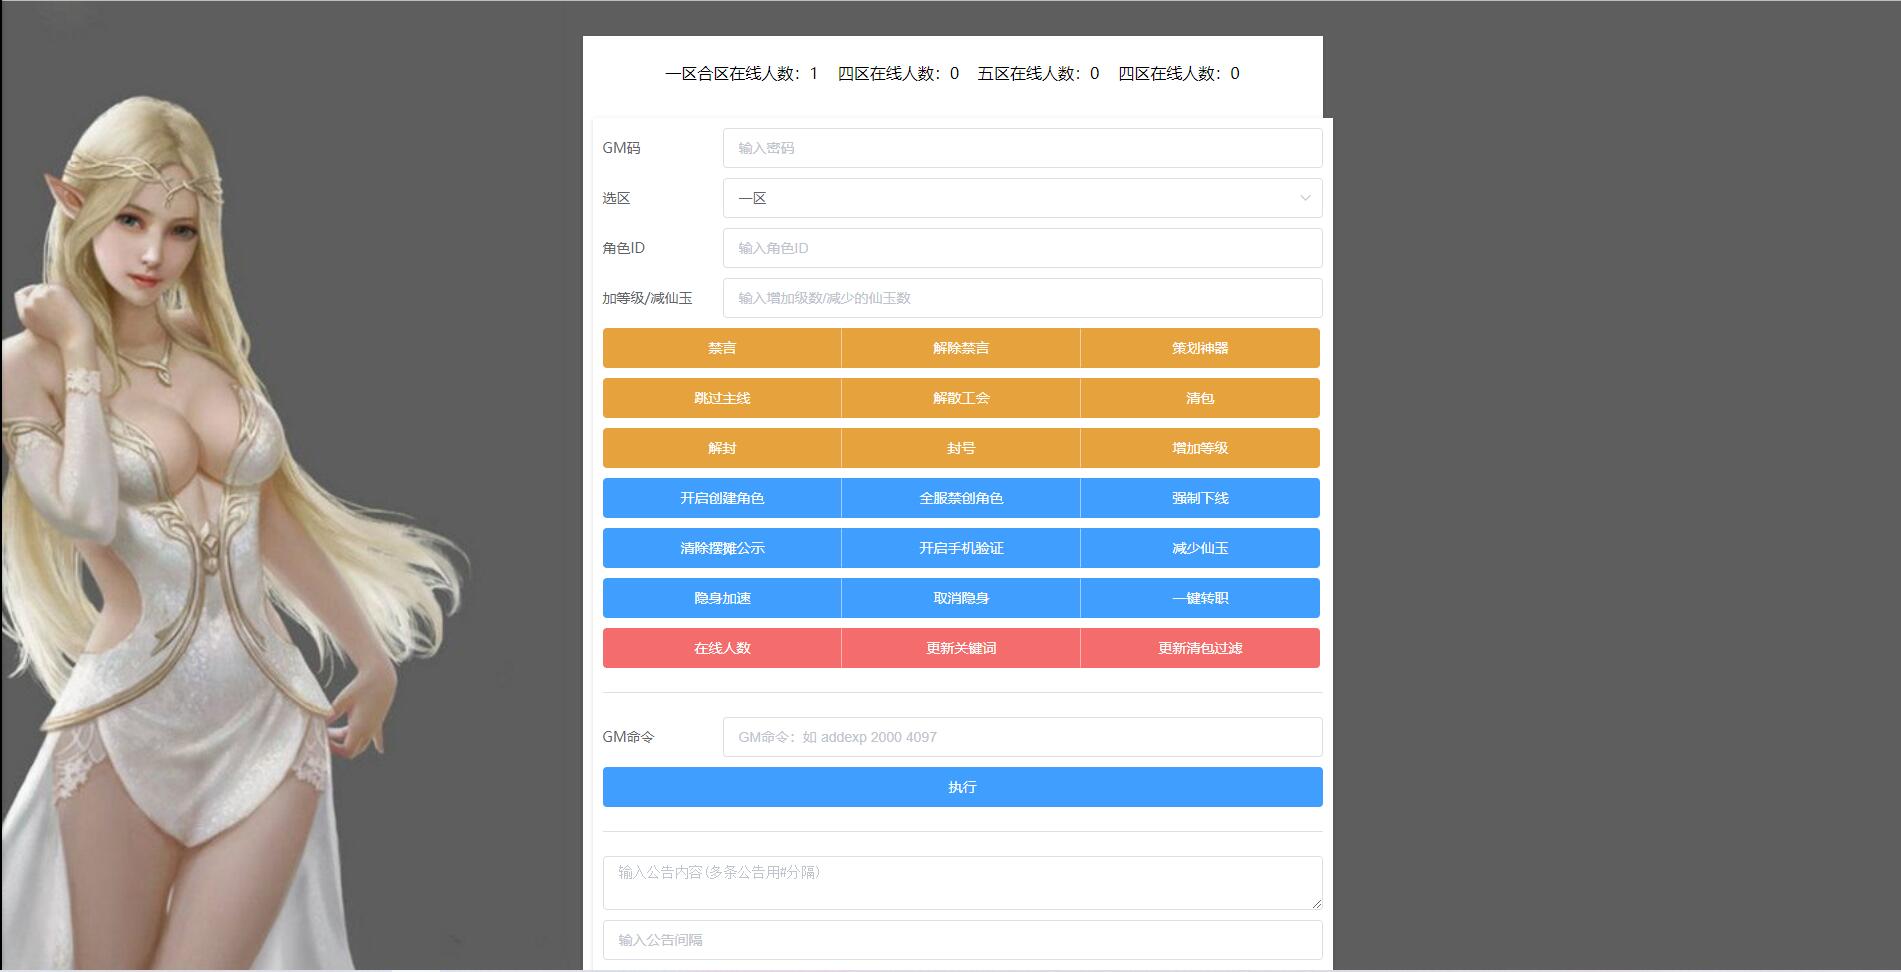Click 开启创建角色 to enable character creation
Image resolution: width=1901 pixels, height=972 pixels.
point(721,497)
